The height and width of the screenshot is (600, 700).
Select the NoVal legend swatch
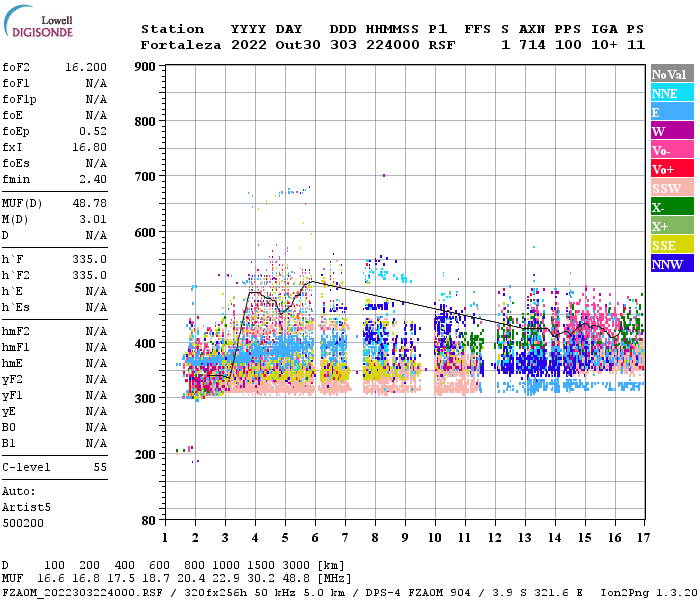pos(672,74)
